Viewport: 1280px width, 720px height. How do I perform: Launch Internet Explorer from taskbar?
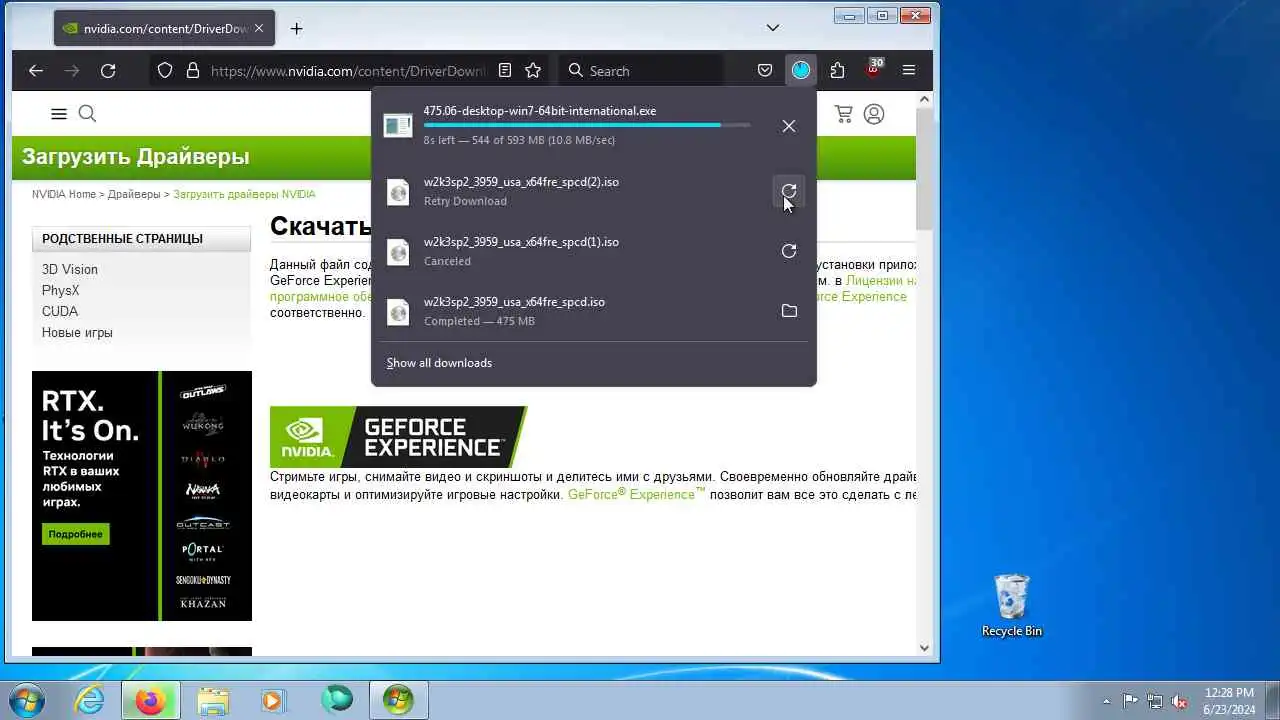click(90, 700)
